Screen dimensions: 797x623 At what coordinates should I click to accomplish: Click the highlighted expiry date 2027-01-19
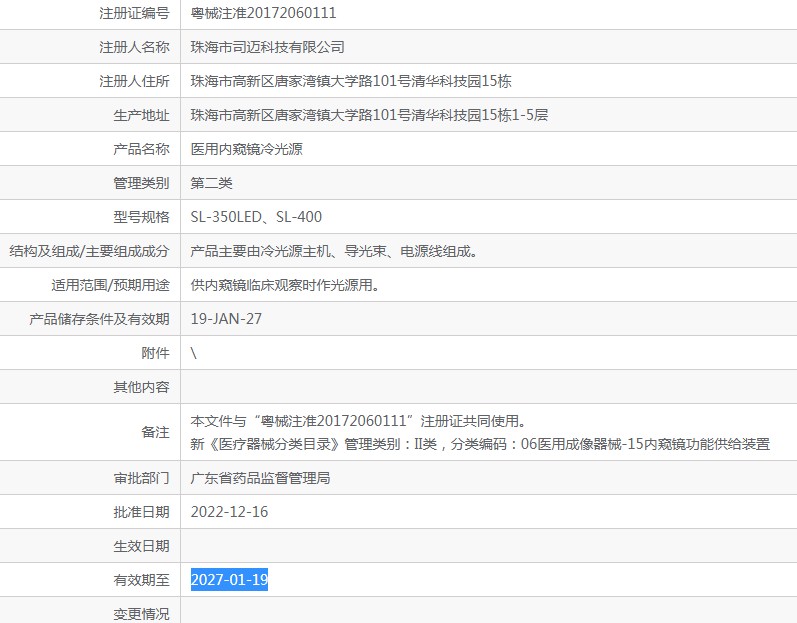tap(229, 580)
